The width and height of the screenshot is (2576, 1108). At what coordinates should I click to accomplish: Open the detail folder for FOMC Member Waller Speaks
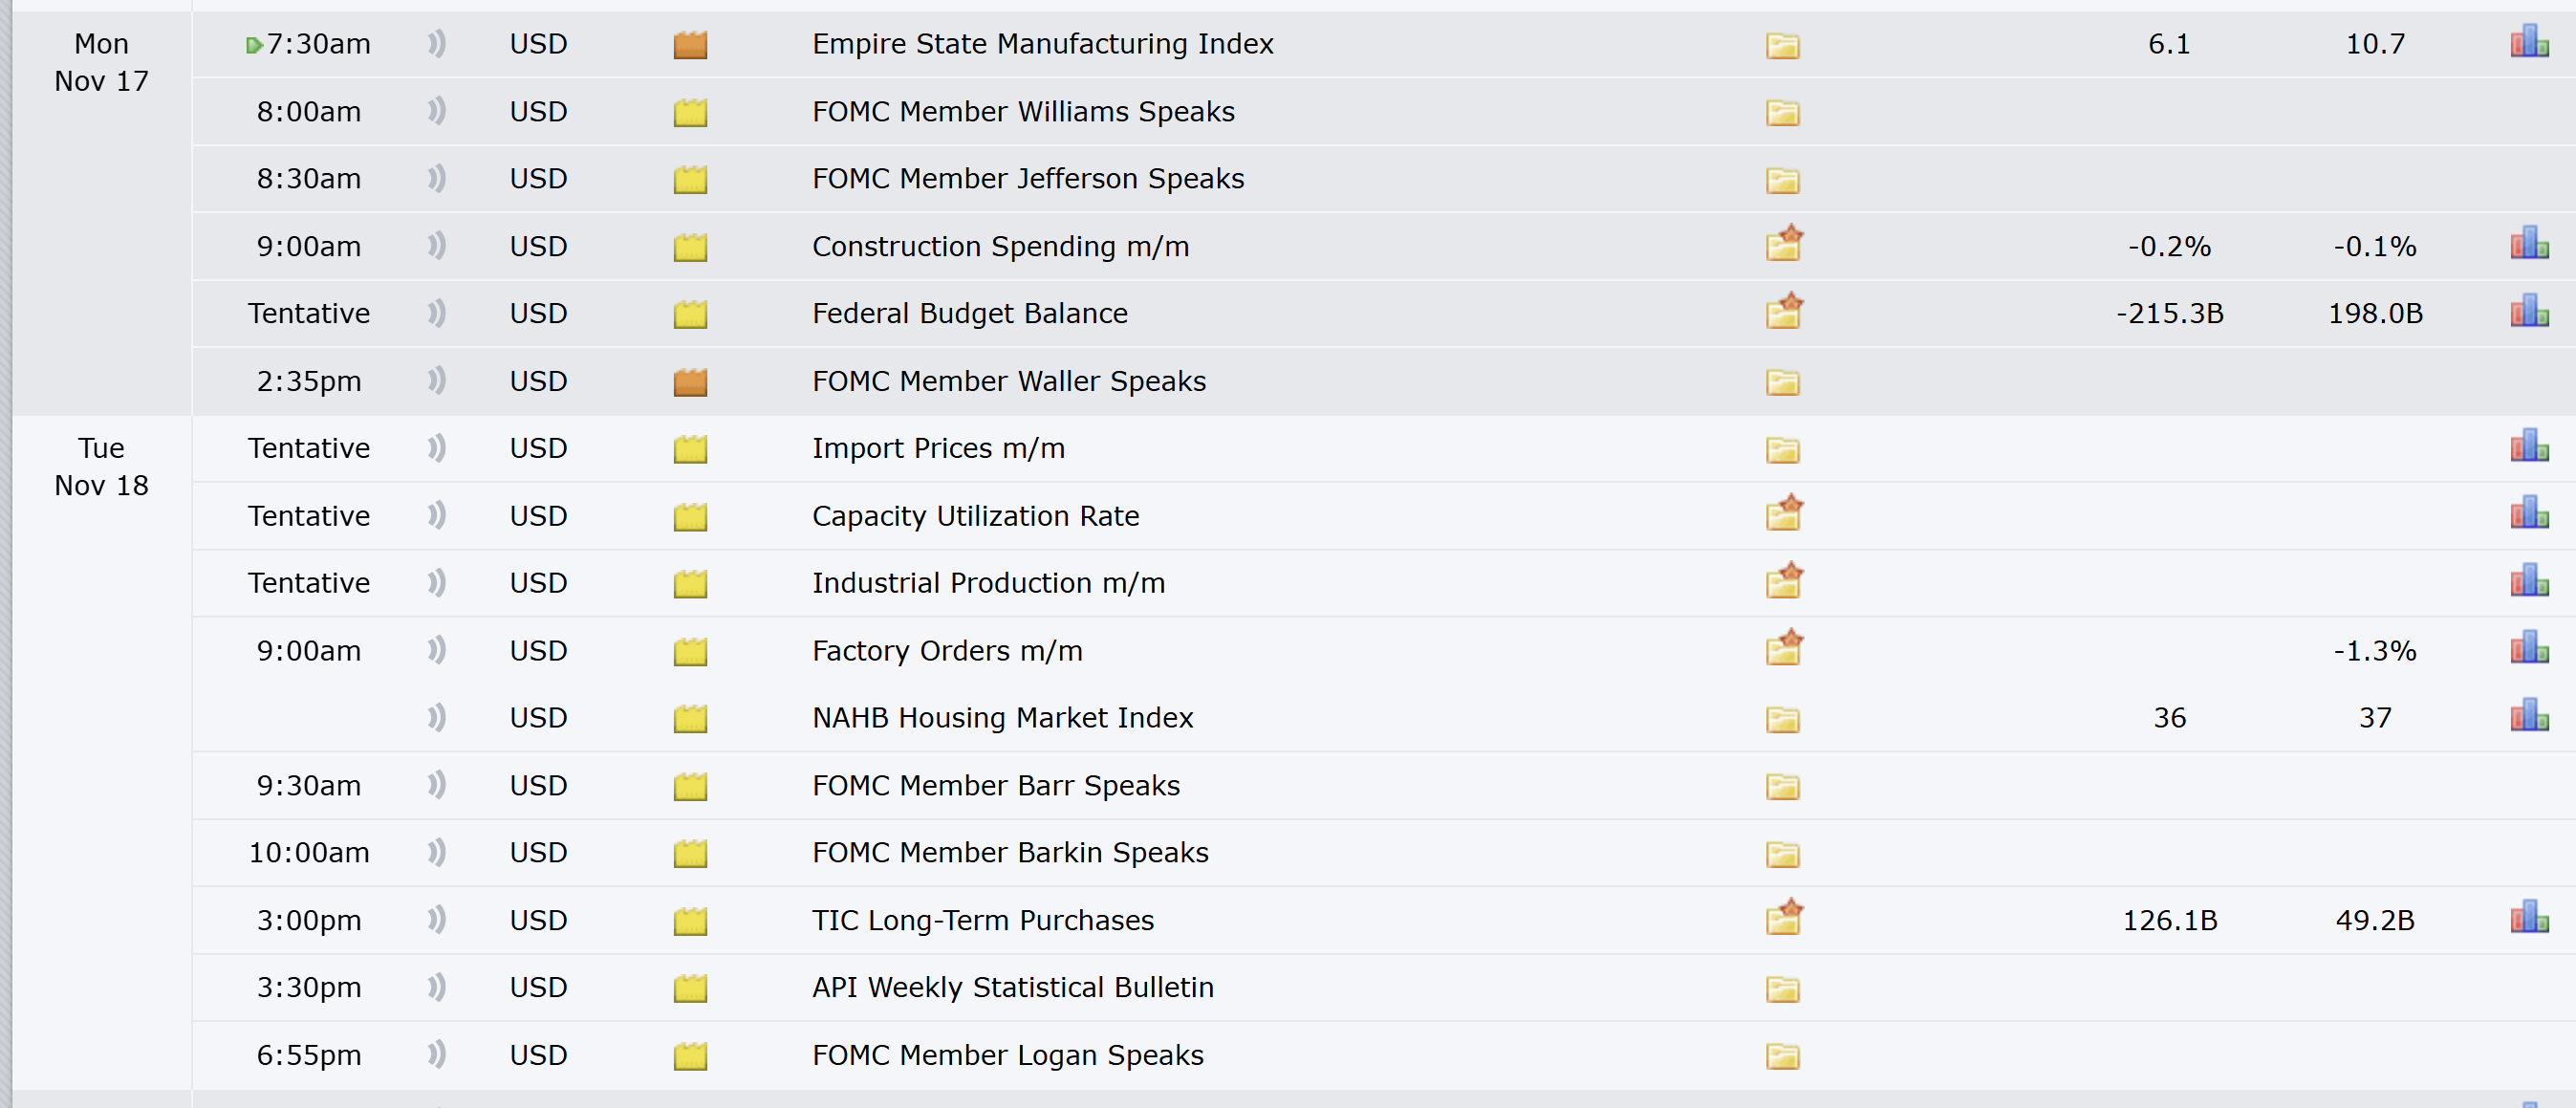point(1782,382)
